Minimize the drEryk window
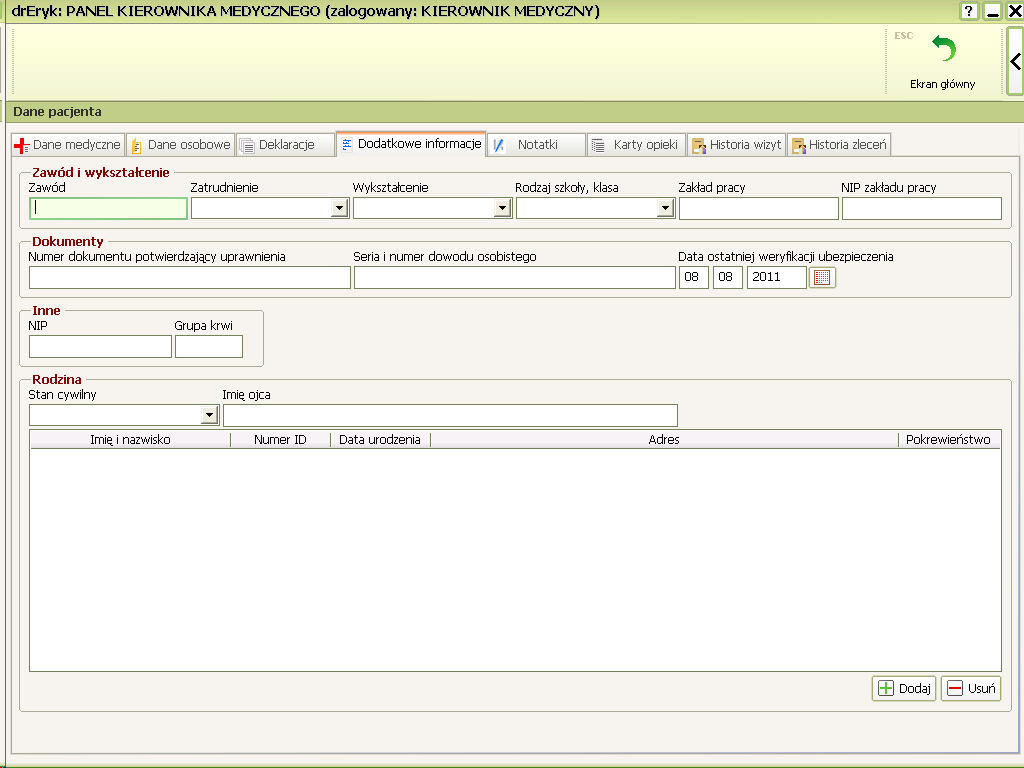This screenshot has height=768, width=1024. [993, 11]
